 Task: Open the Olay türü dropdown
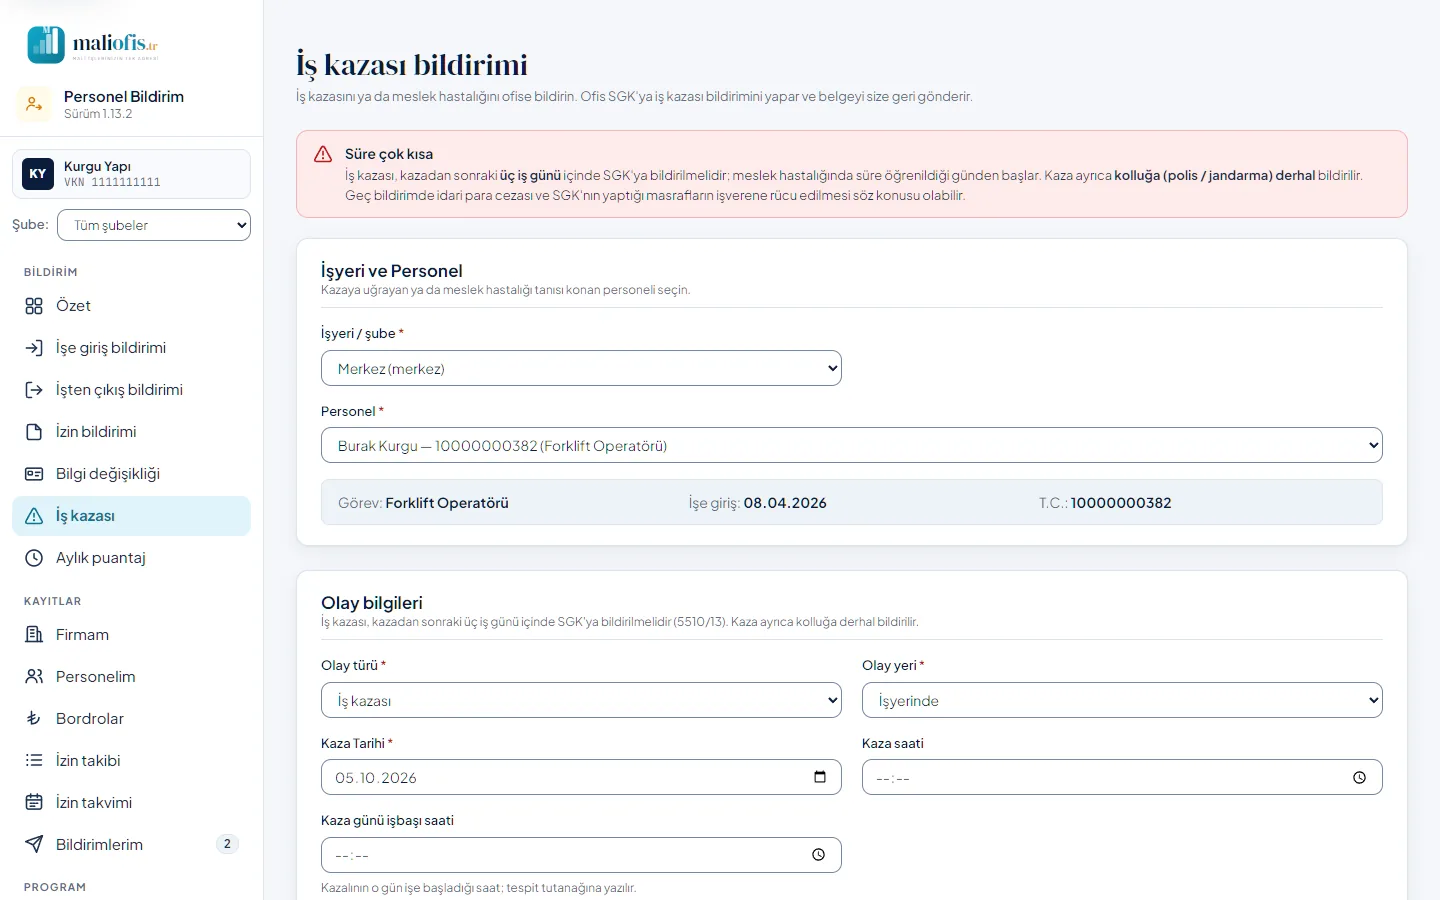(581, 700)
